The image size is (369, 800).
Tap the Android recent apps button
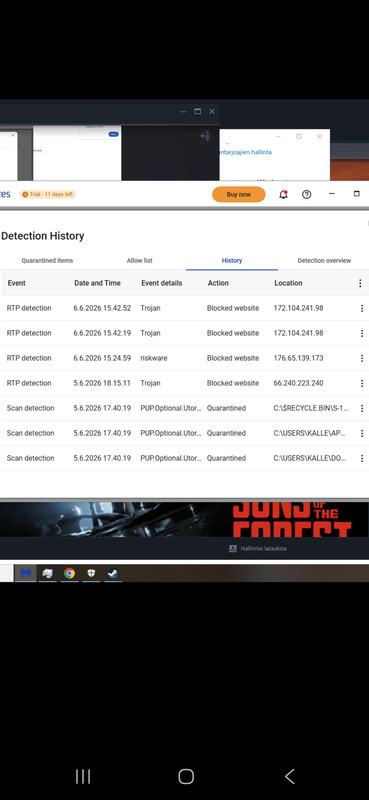(x=83, y=777)
